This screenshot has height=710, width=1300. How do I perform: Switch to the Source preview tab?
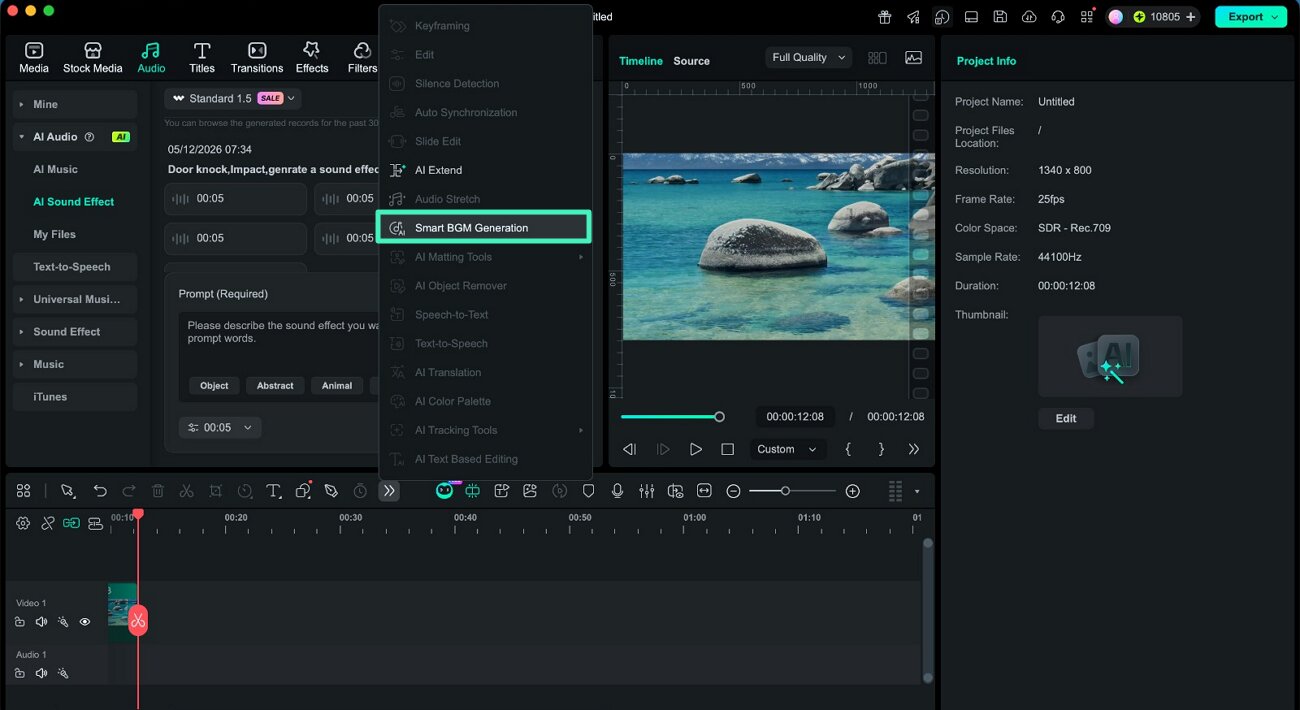pos(691,61)
